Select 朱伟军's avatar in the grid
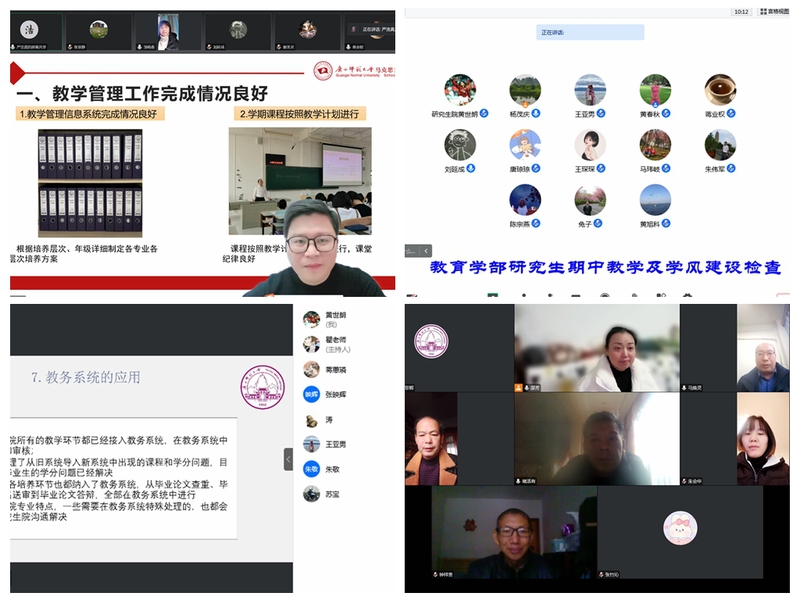This screenshot has height=600, width=800. pos(720,145)
